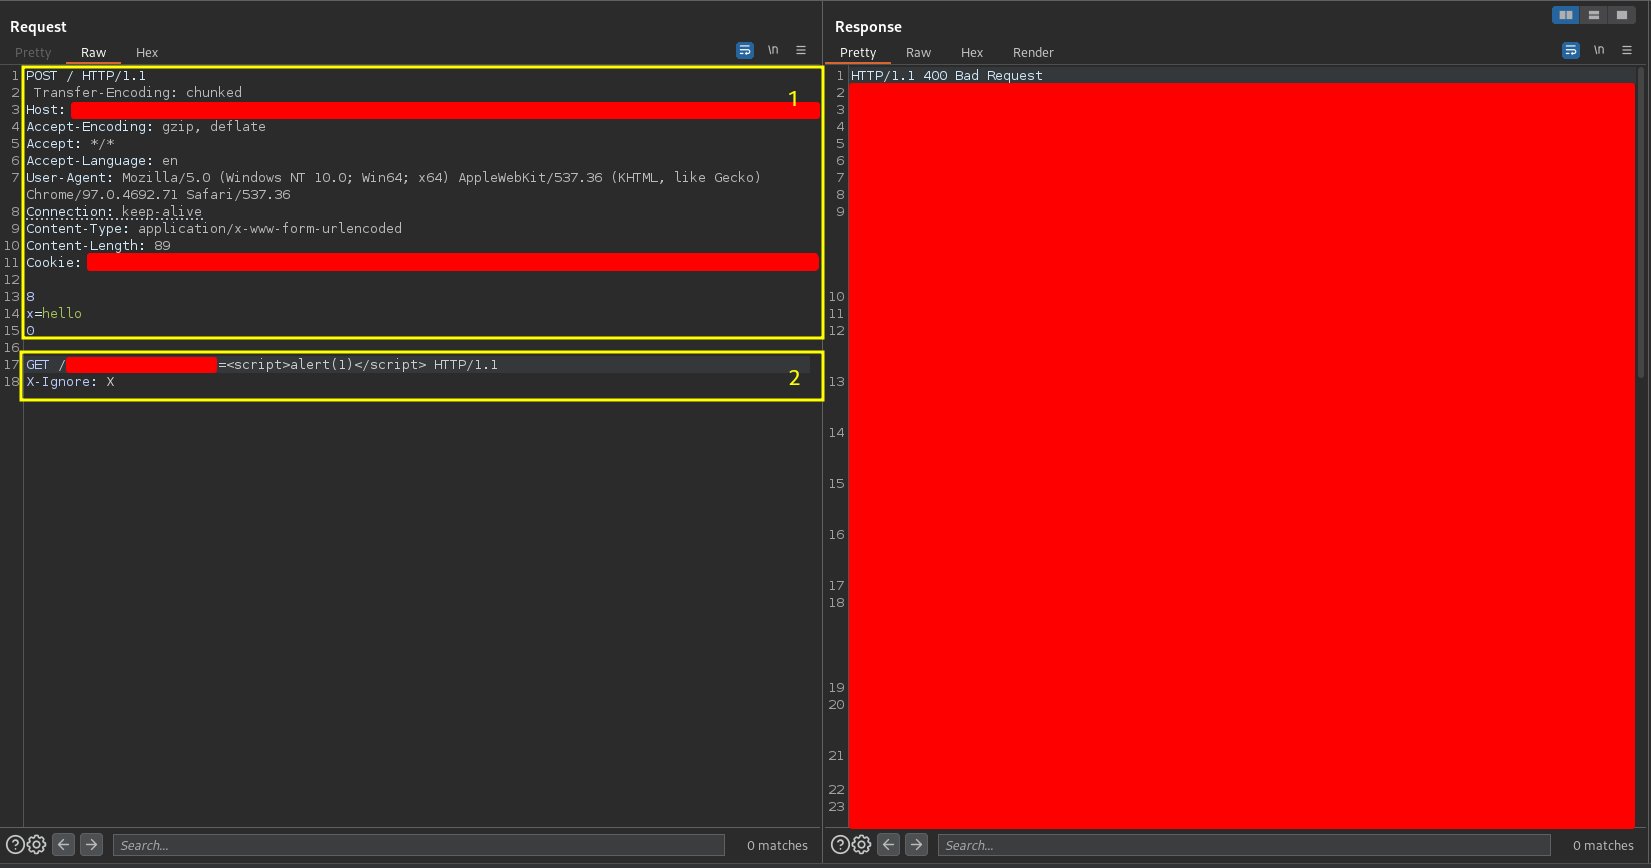Open Response search settings gear
Viewport: 1651px width, 868px height.
coord(861,845)
